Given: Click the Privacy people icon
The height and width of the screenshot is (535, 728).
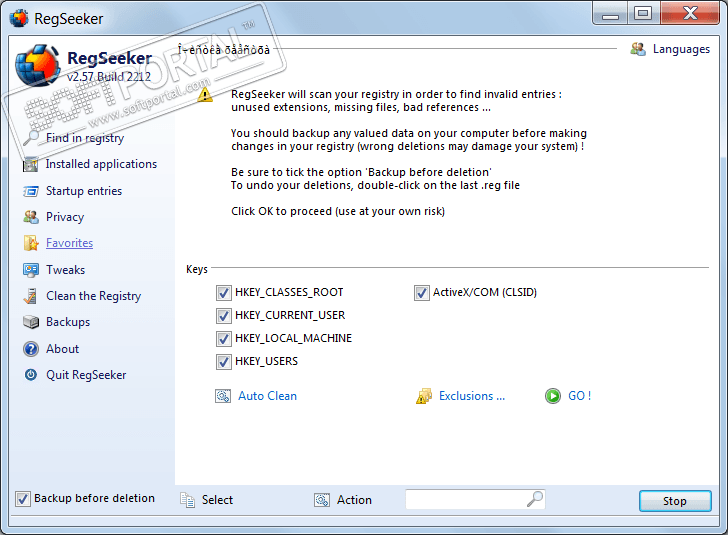Looking at the screenshot, I should click(x=31, y=217).
